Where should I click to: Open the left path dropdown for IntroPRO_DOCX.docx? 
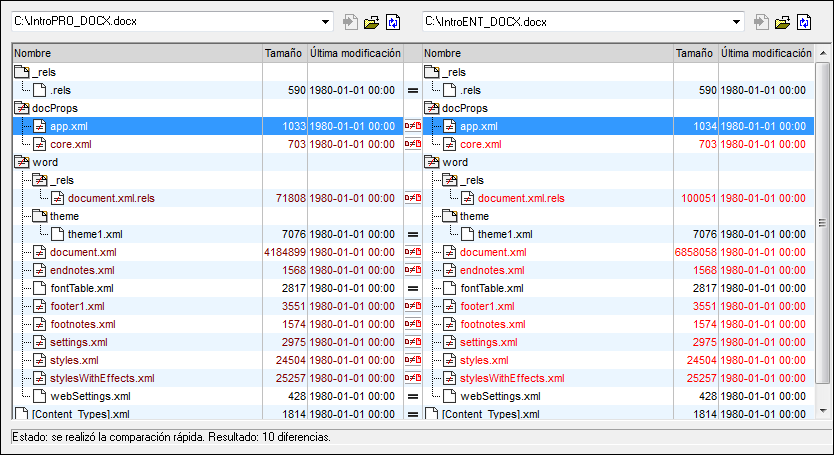point(326,22)
